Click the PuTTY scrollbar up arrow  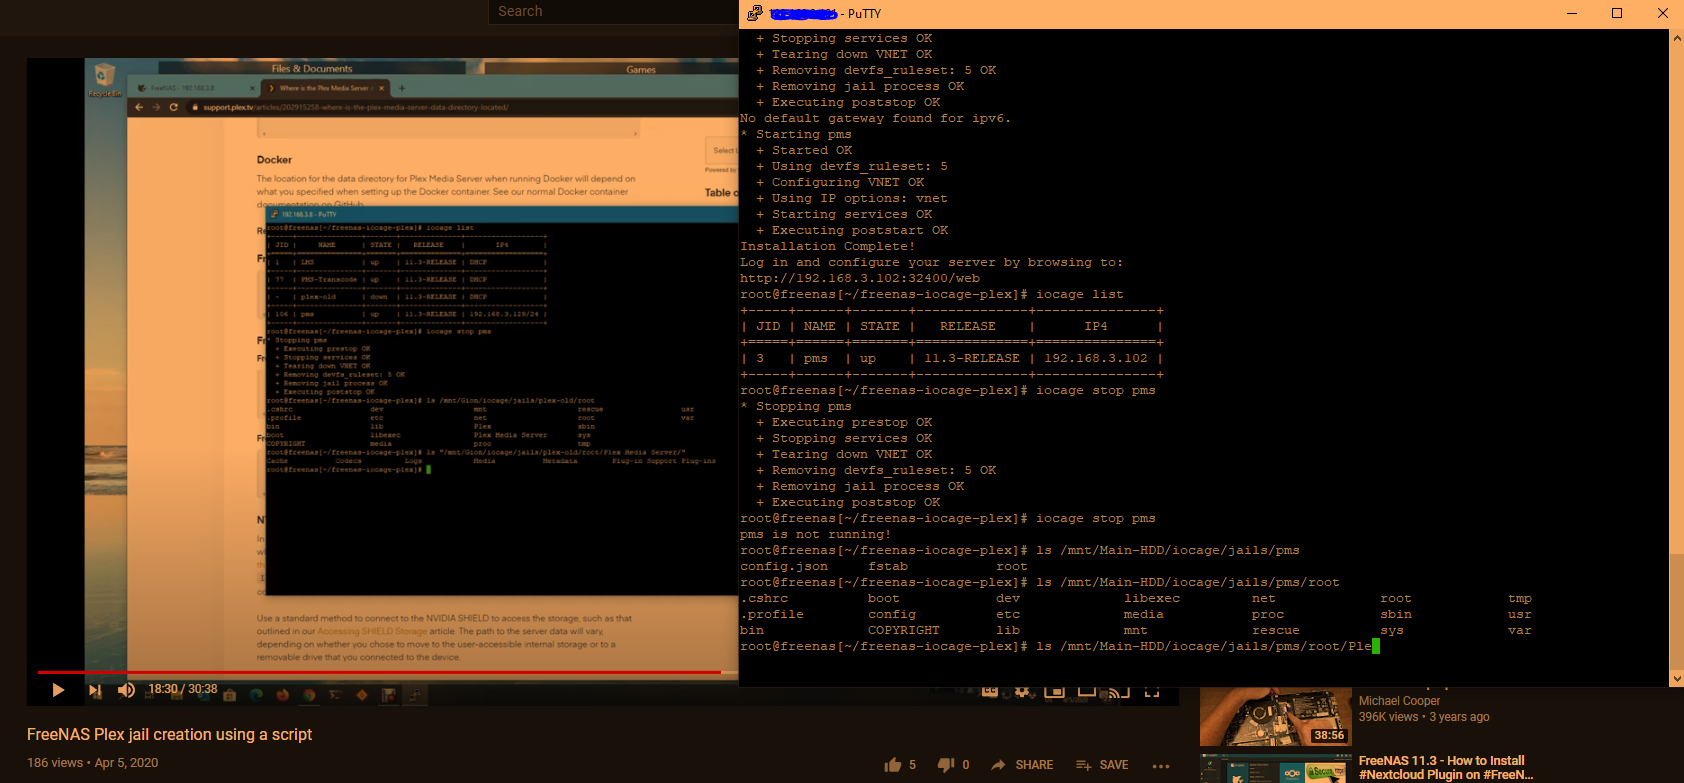pos(1676,38)
